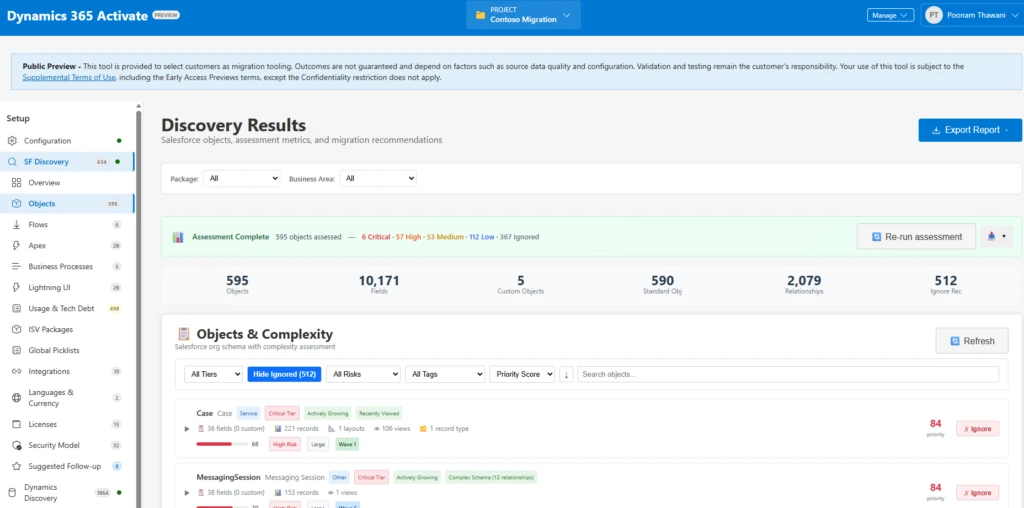
Task: Click the assessment options icon beside Re-run
Action: coord(996,236)
